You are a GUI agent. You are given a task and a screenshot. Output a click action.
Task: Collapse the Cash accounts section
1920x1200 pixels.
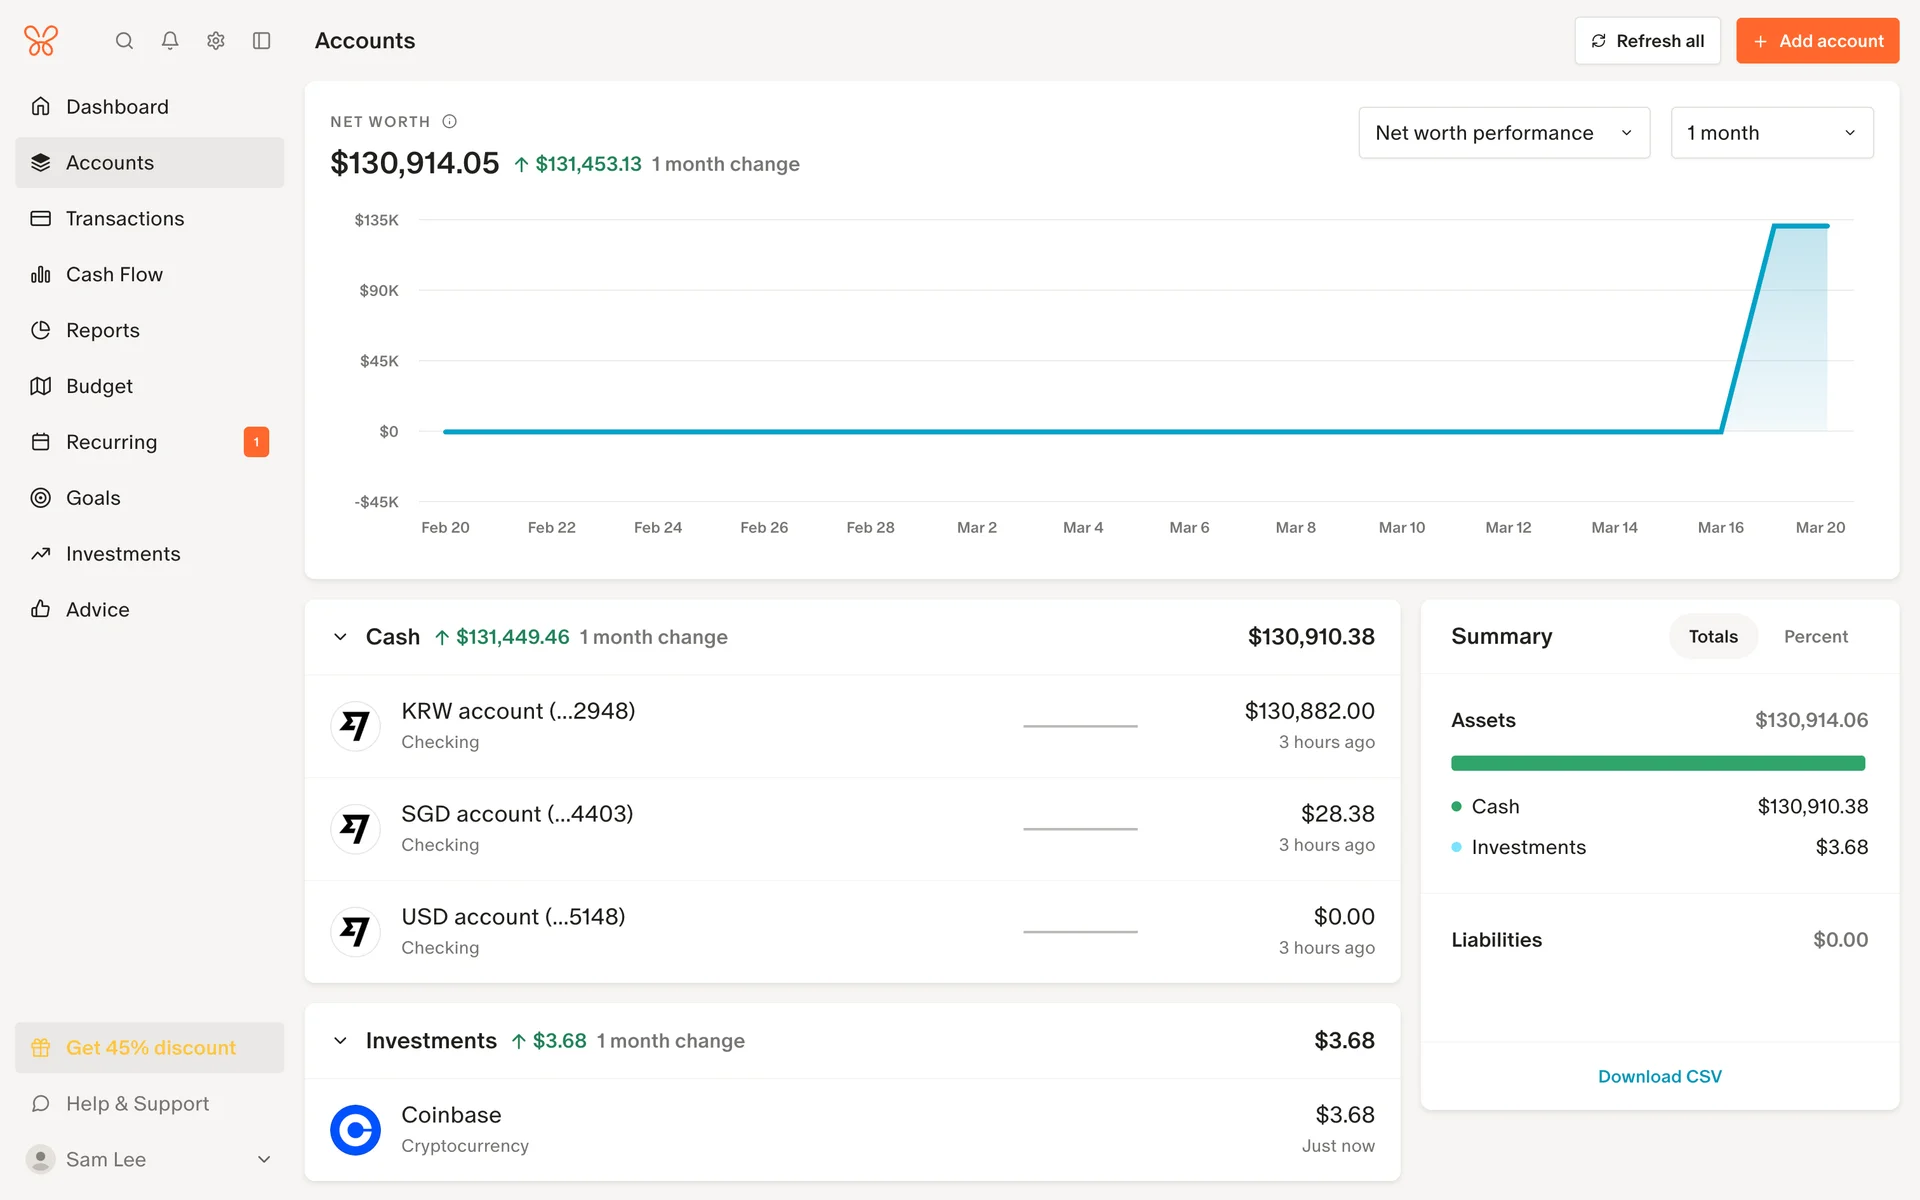coord(341,637)
